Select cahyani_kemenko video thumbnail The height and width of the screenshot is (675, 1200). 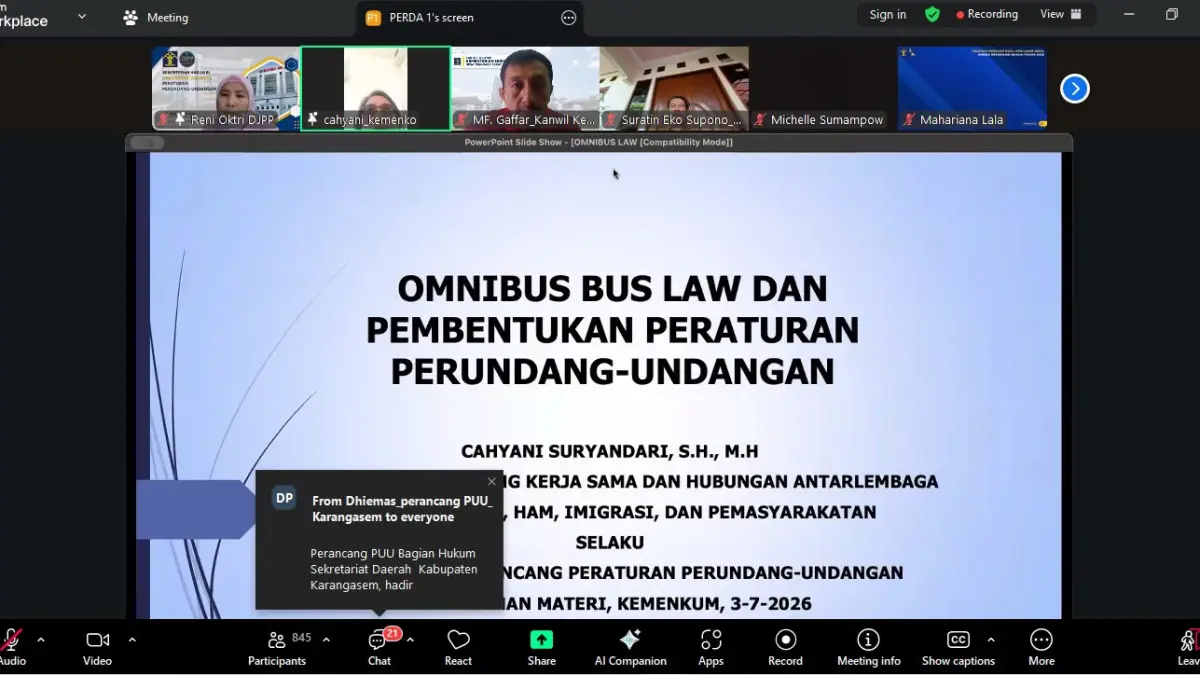(375, 88)
